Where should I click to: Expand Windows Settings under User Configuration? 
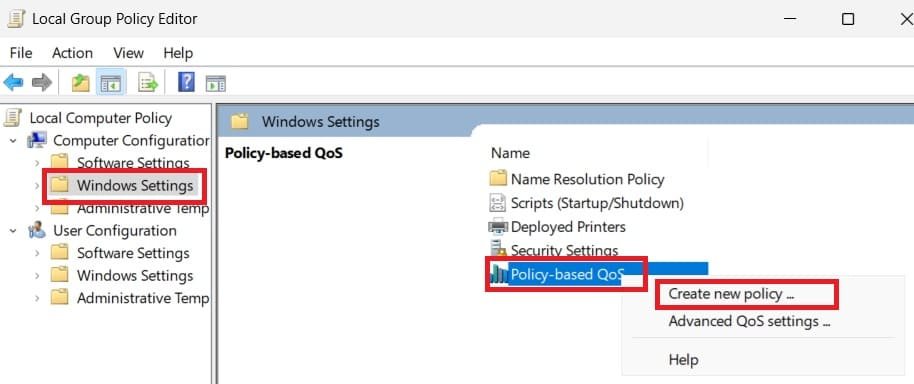click(37, 275)
